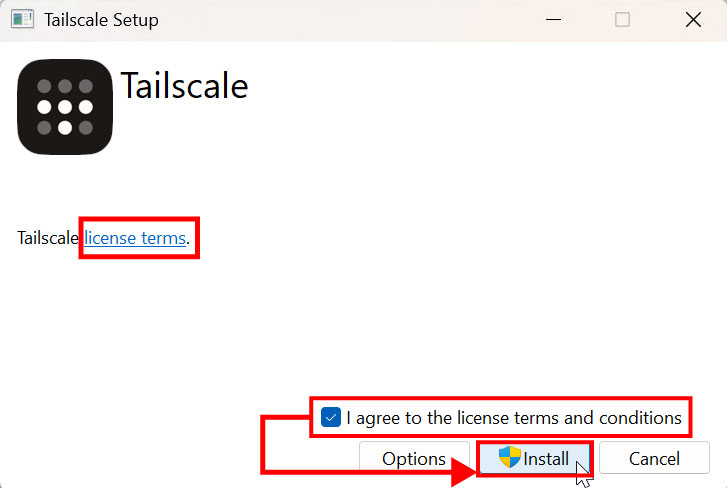Click the plain "Tailscale" text before the link
Screen dimensions: 727x492
pos(48,238)
